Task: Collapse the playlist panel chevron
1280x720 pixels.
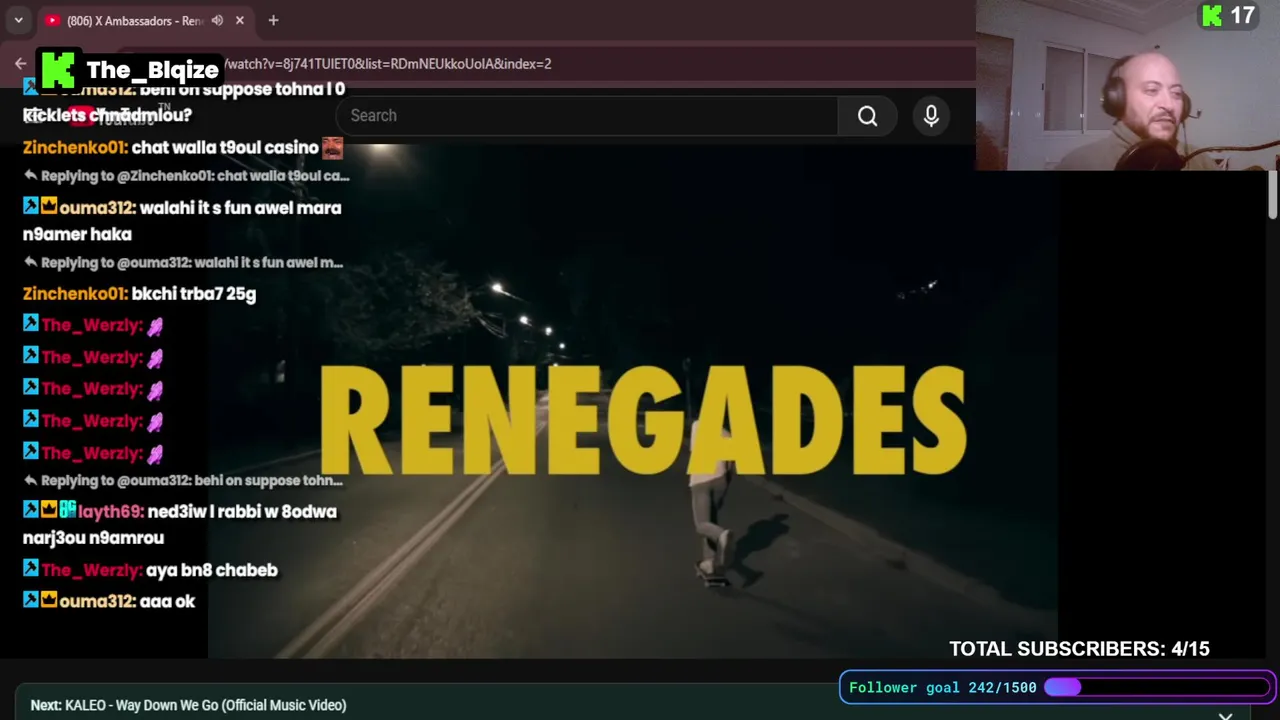Action: (1225, 716)
